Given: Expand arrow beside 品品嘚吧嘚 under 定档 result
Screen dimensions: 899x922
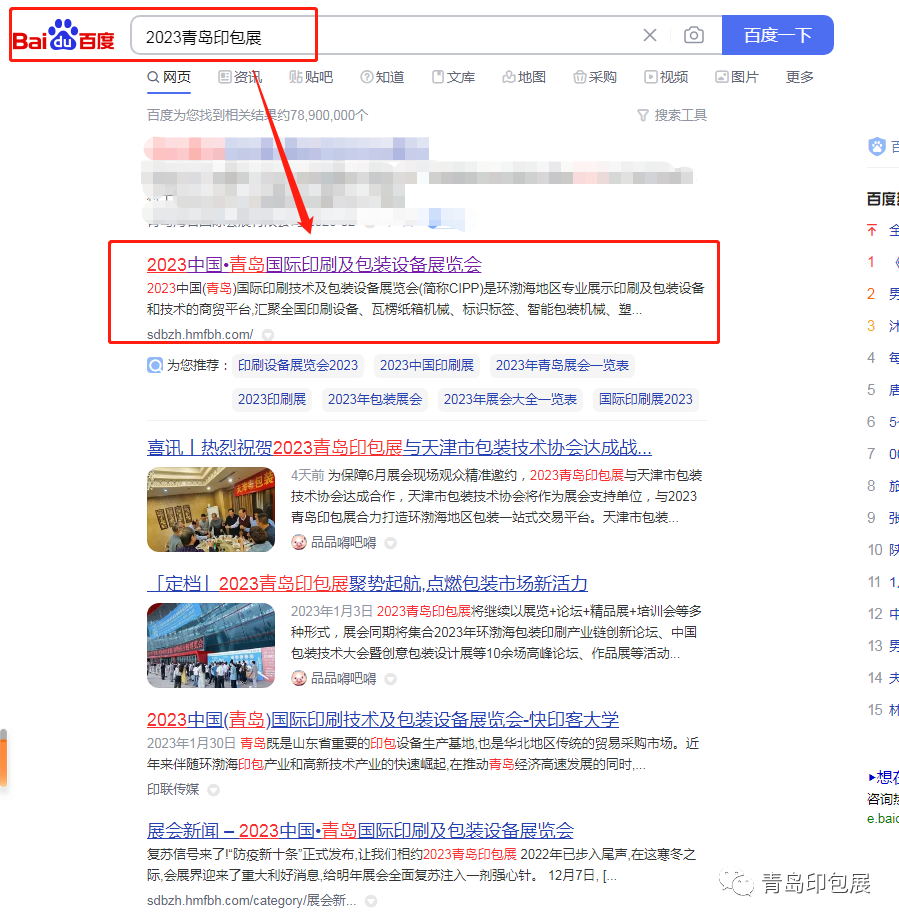Looking at the screenshot, I should (390, 679).
